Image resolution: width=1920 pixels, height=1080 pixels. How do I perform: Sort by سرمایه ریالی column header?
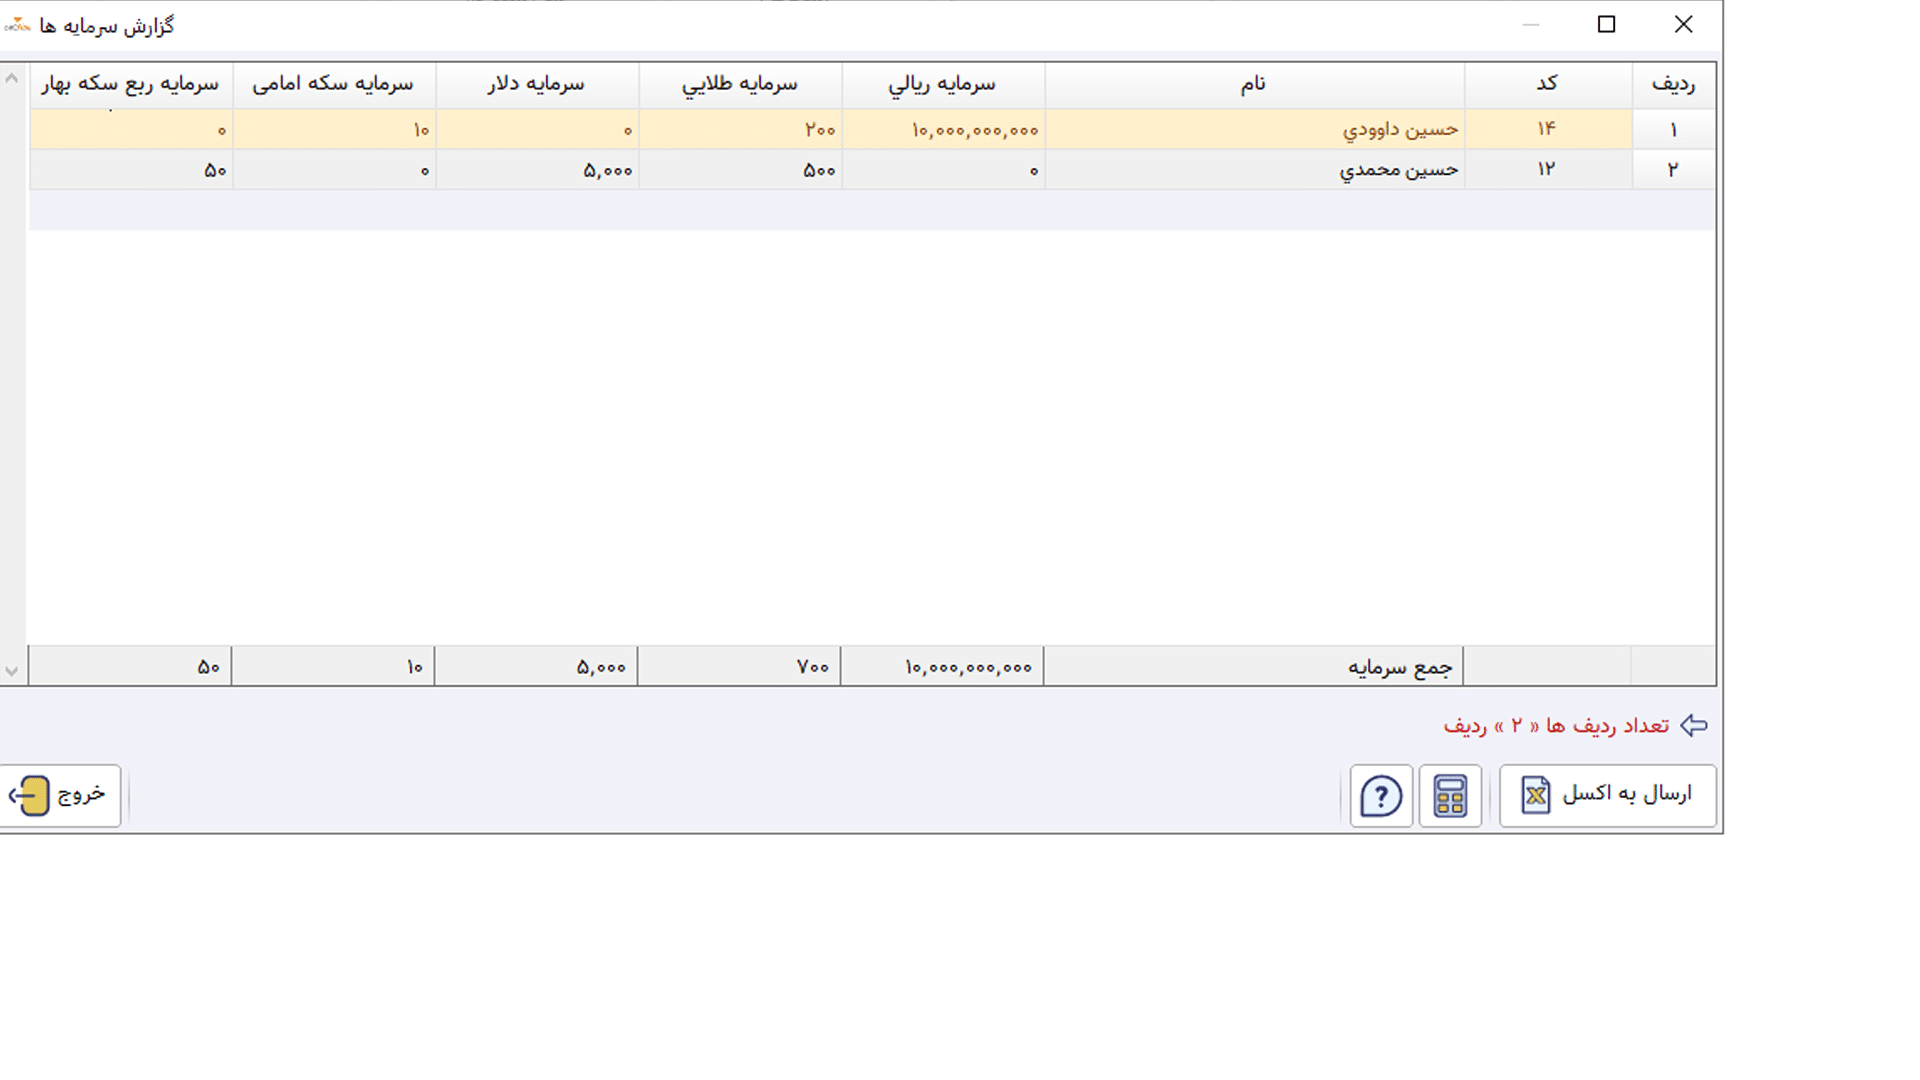(x=943, y=85)
